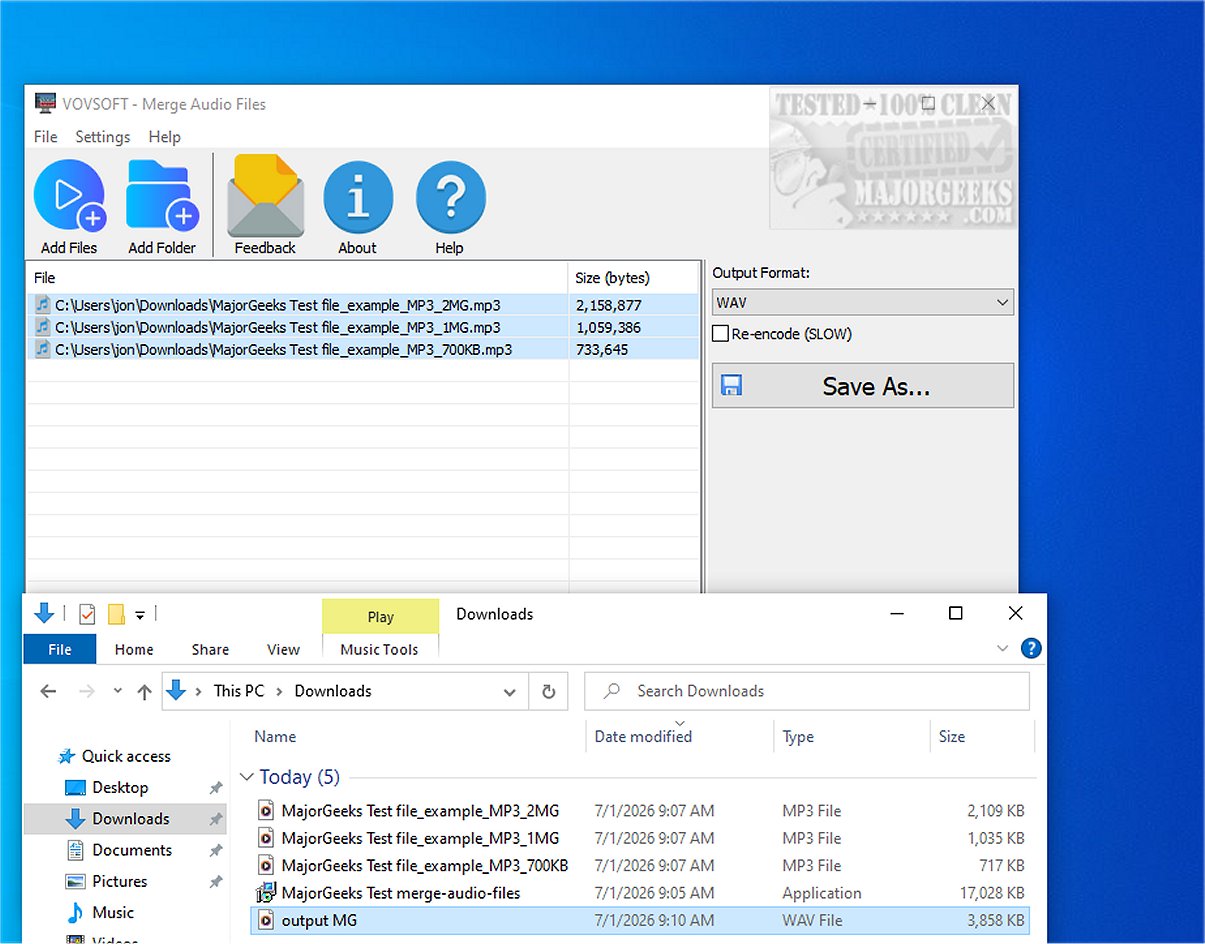
Task: Click the Save As... button
Action: (863, 385)
